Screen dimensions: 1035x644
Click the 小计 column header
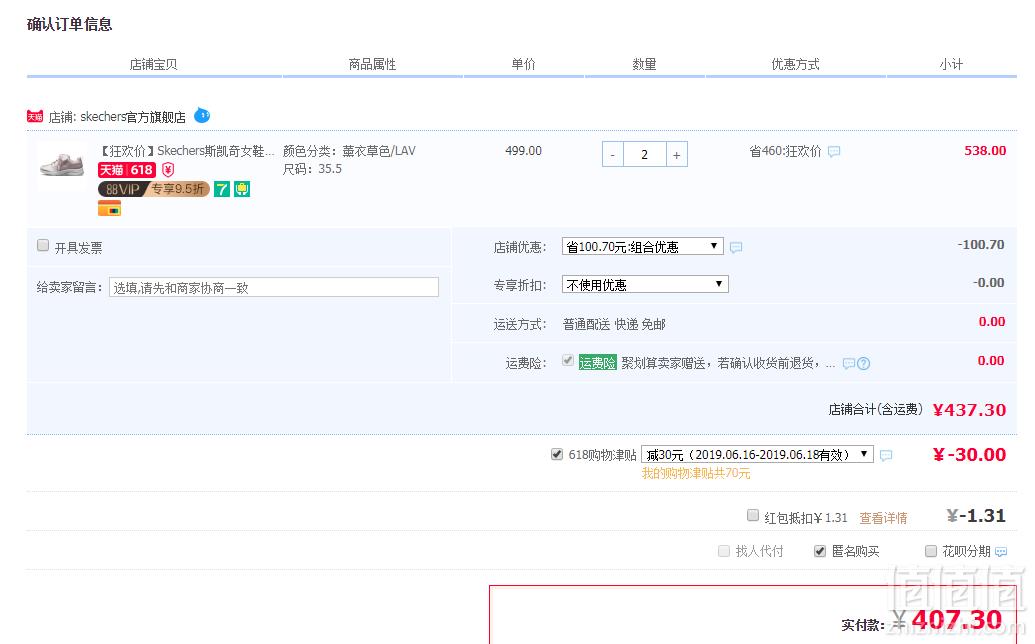(x=951, y=64)
